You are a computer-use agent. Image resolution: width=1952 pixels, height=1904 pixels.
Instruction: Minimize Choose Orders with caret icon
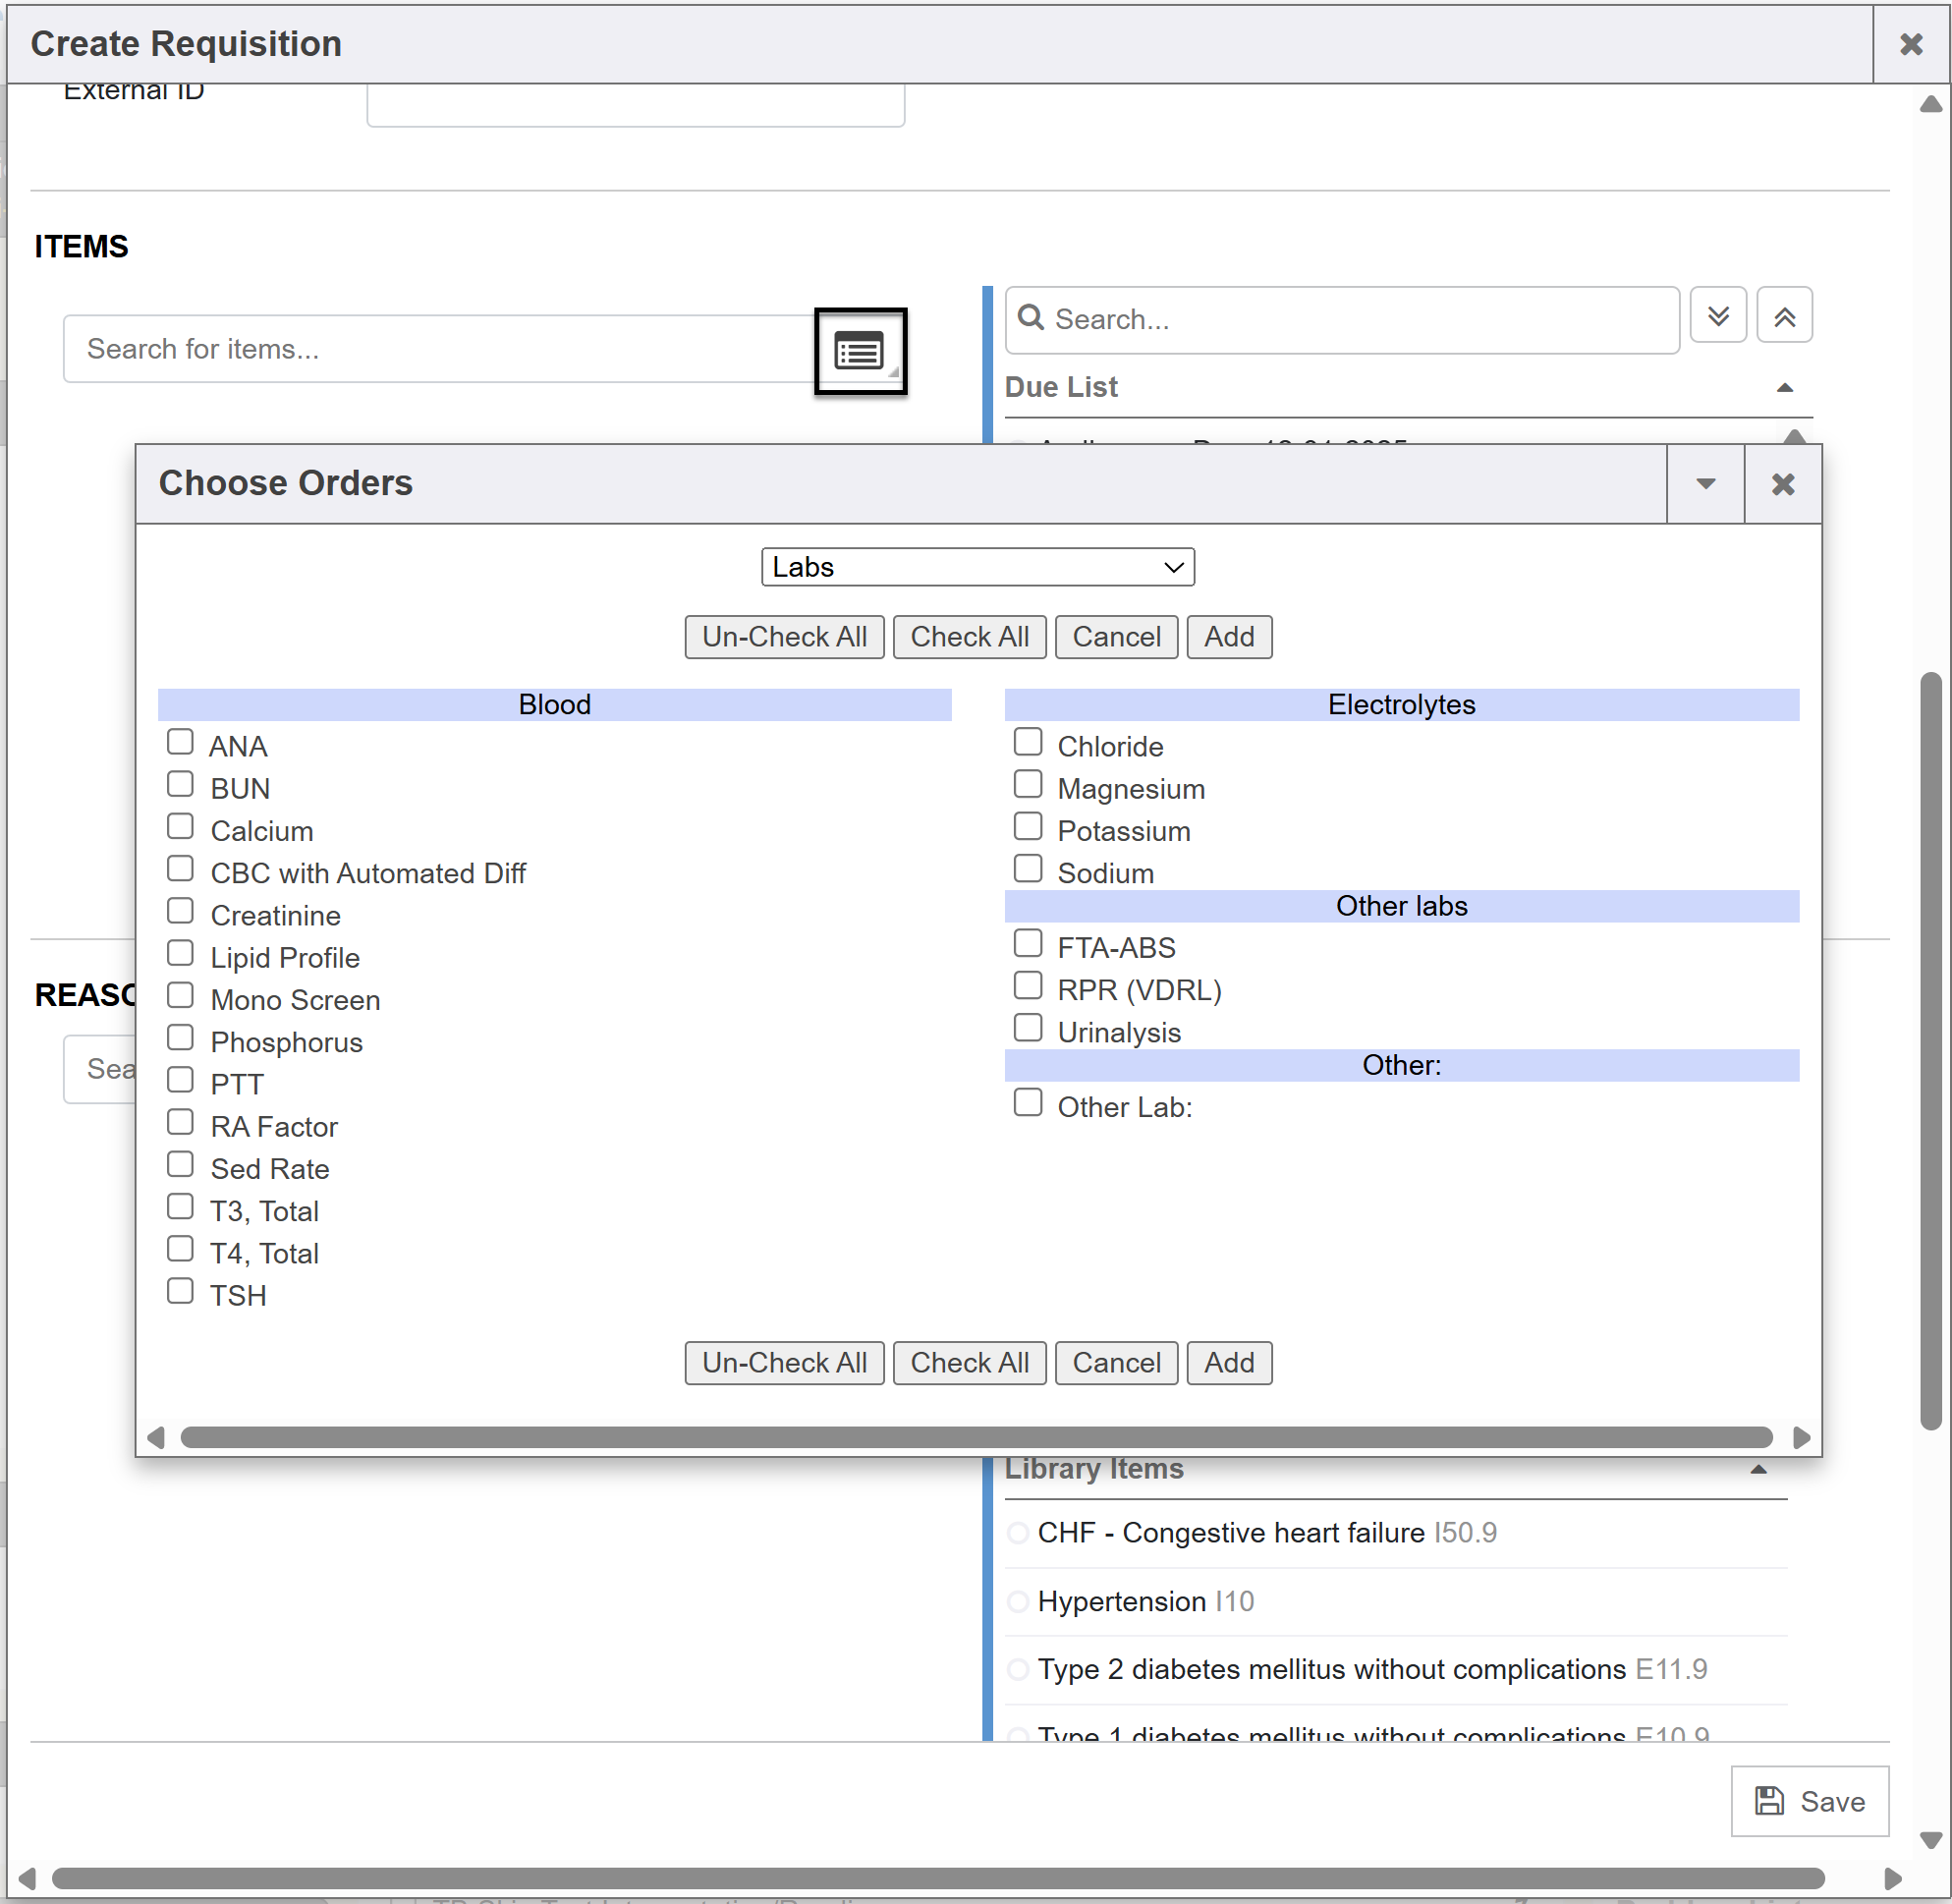1704,484
